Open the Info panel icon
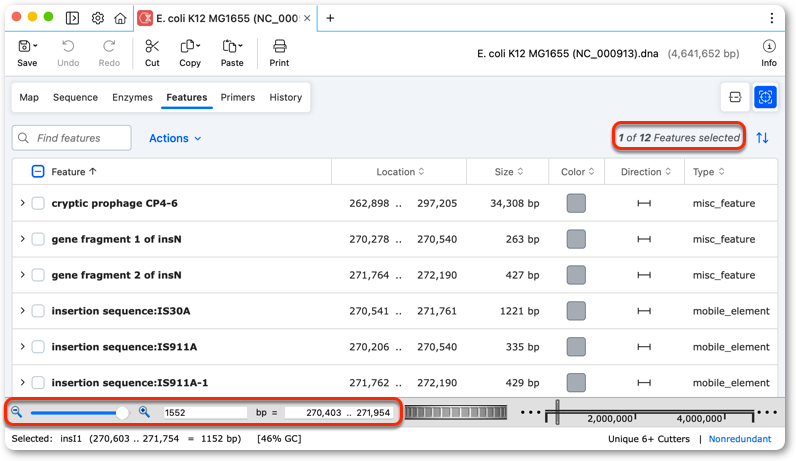The image size is (796, 461). tap(769, 46)
